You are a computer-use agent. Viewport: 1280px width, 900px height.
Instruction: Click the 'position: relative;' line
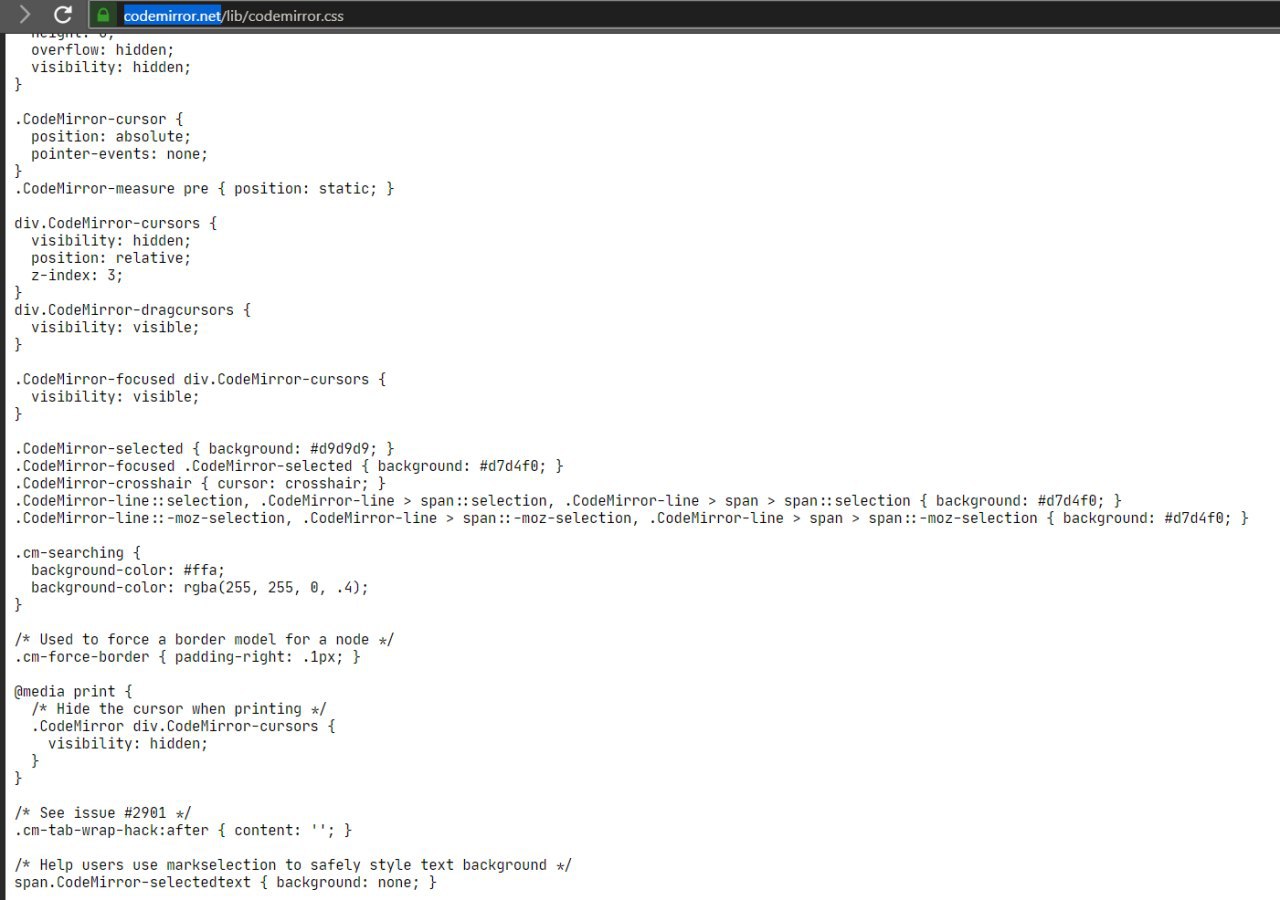pos(111,258)
